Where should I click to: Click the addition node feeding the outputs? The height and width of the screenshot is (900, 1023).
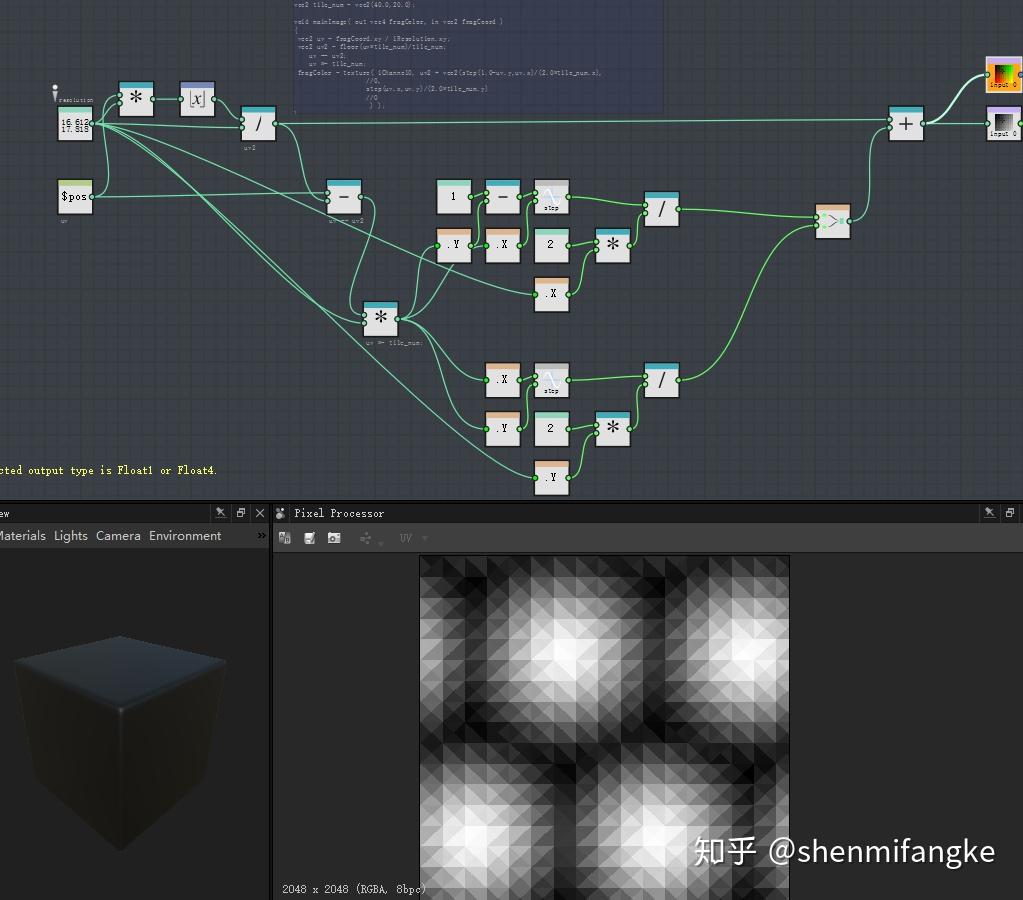point(905,124)
